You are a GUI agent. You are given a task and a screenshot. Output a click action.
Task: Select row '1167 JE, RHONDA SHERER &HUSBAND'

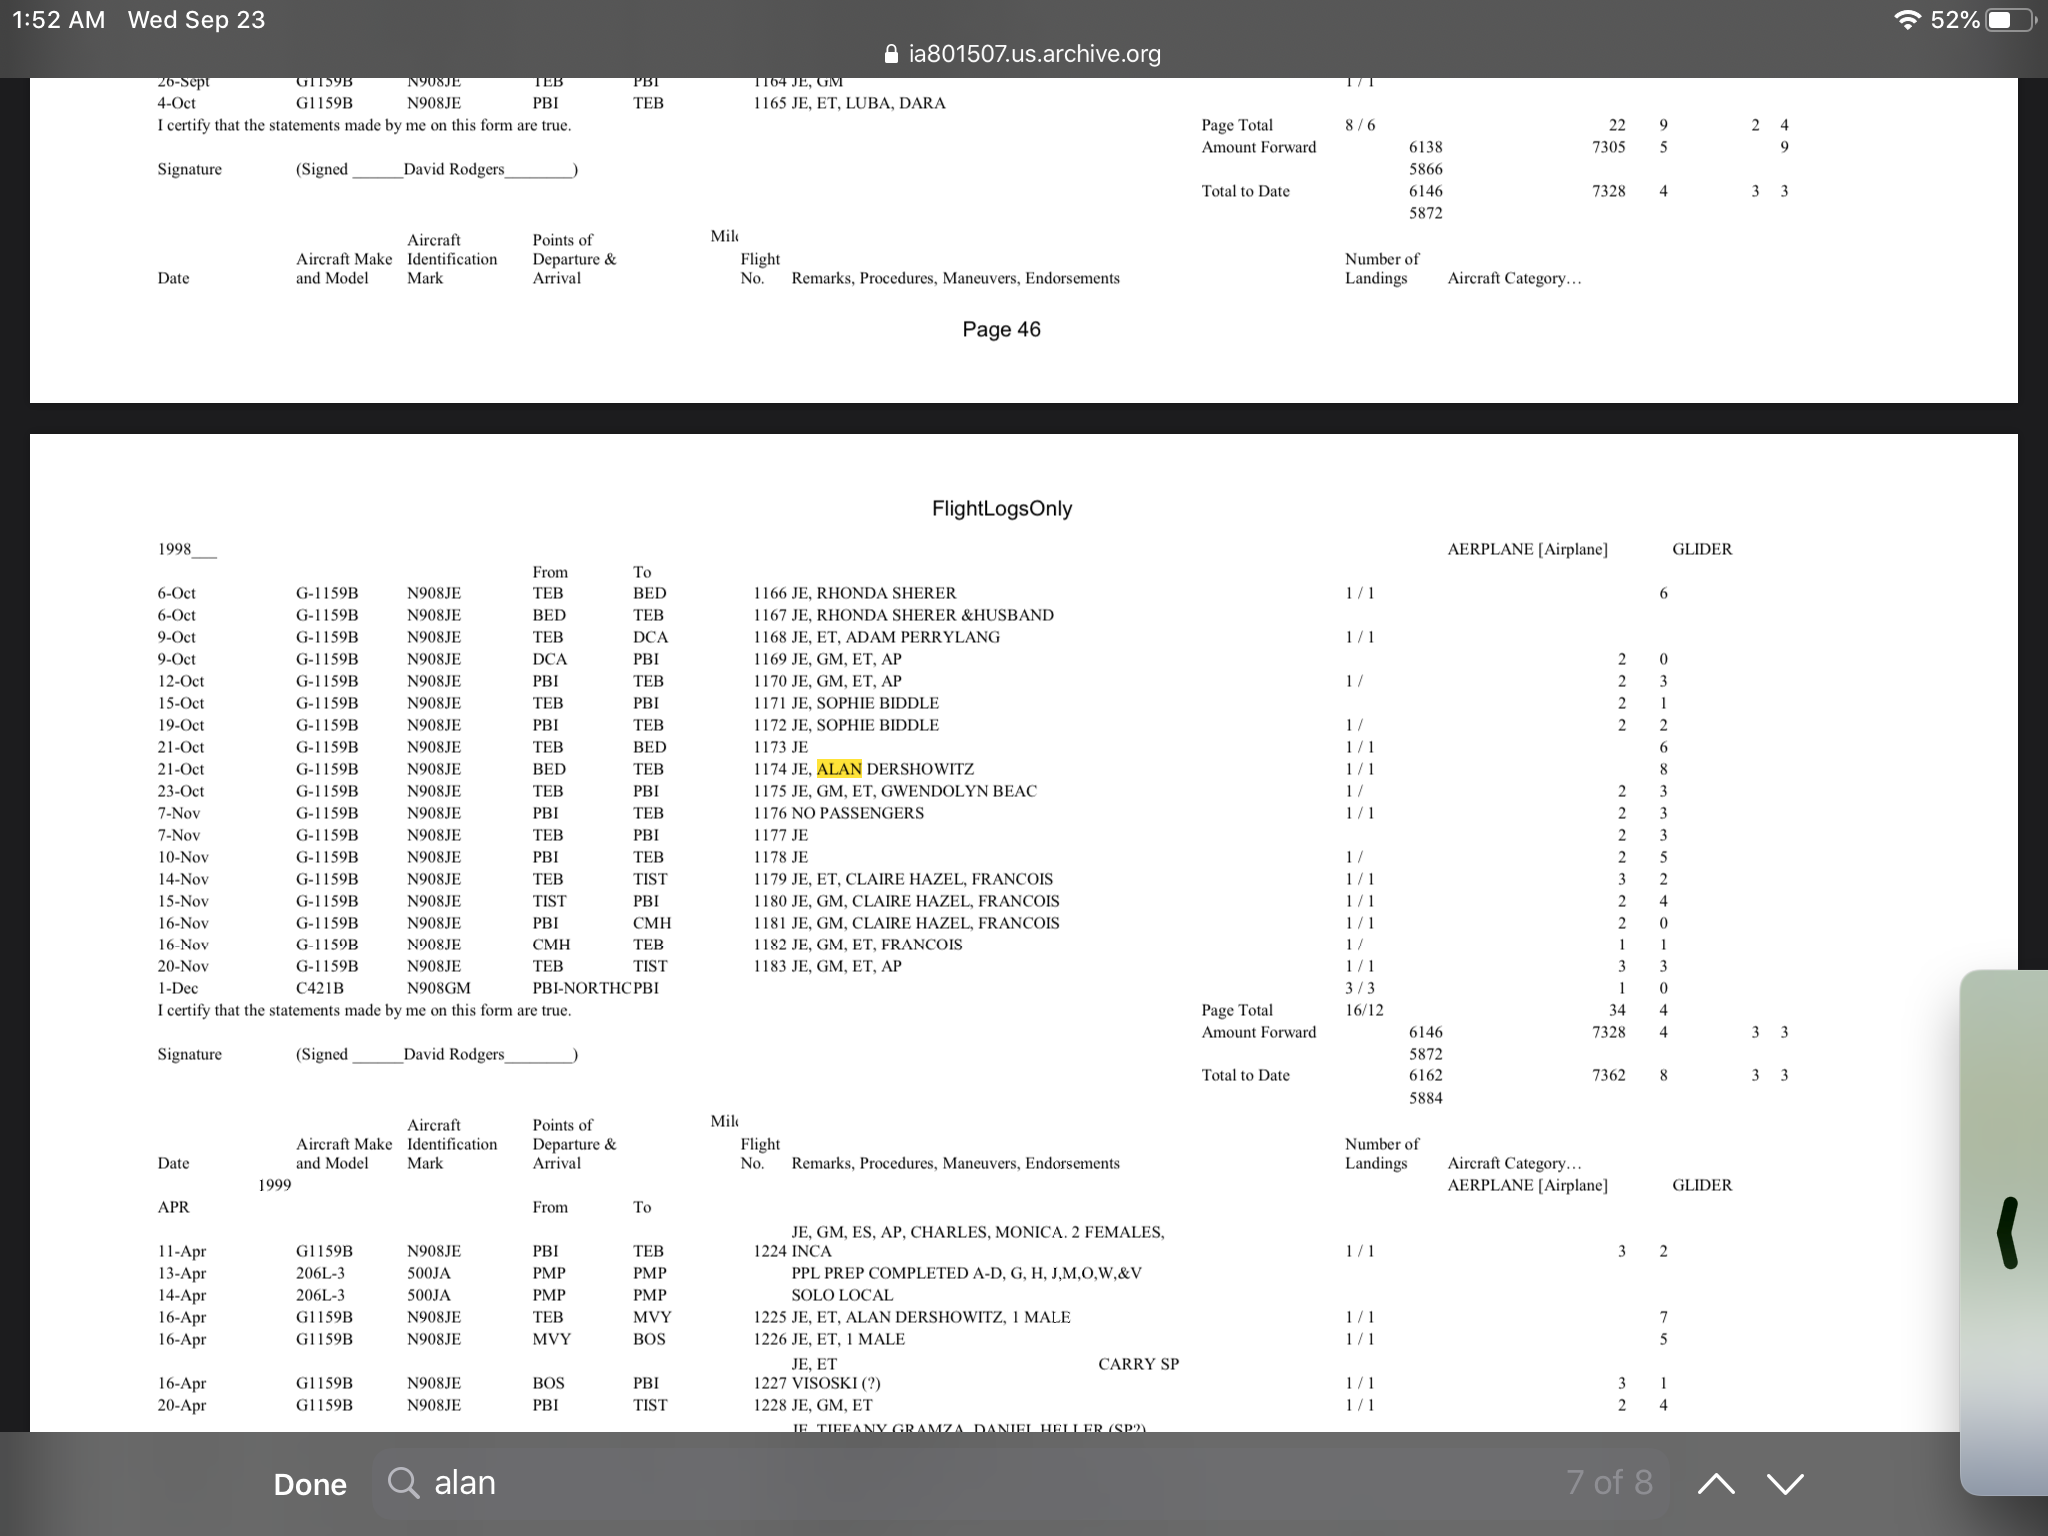pos(903,615)
